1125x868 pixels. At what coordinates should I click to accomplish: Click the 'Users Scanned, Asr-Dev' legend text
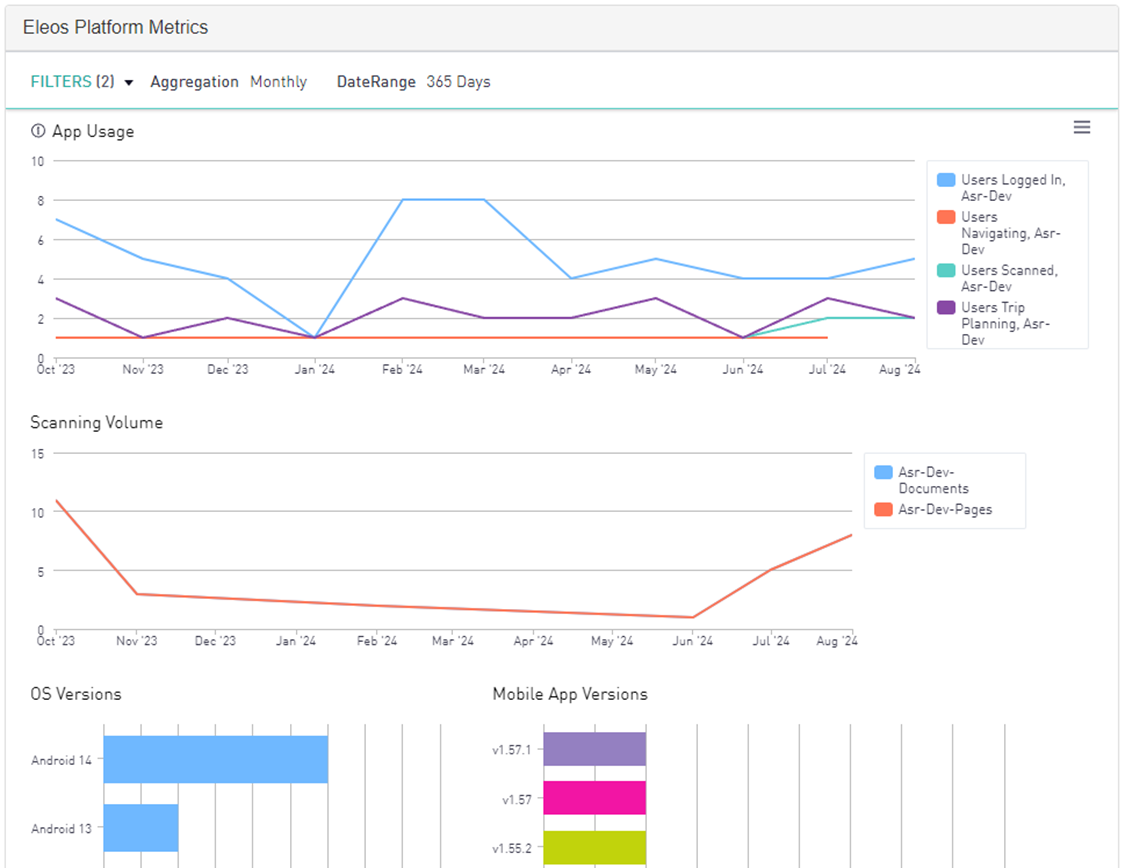tap(1009, 278)
